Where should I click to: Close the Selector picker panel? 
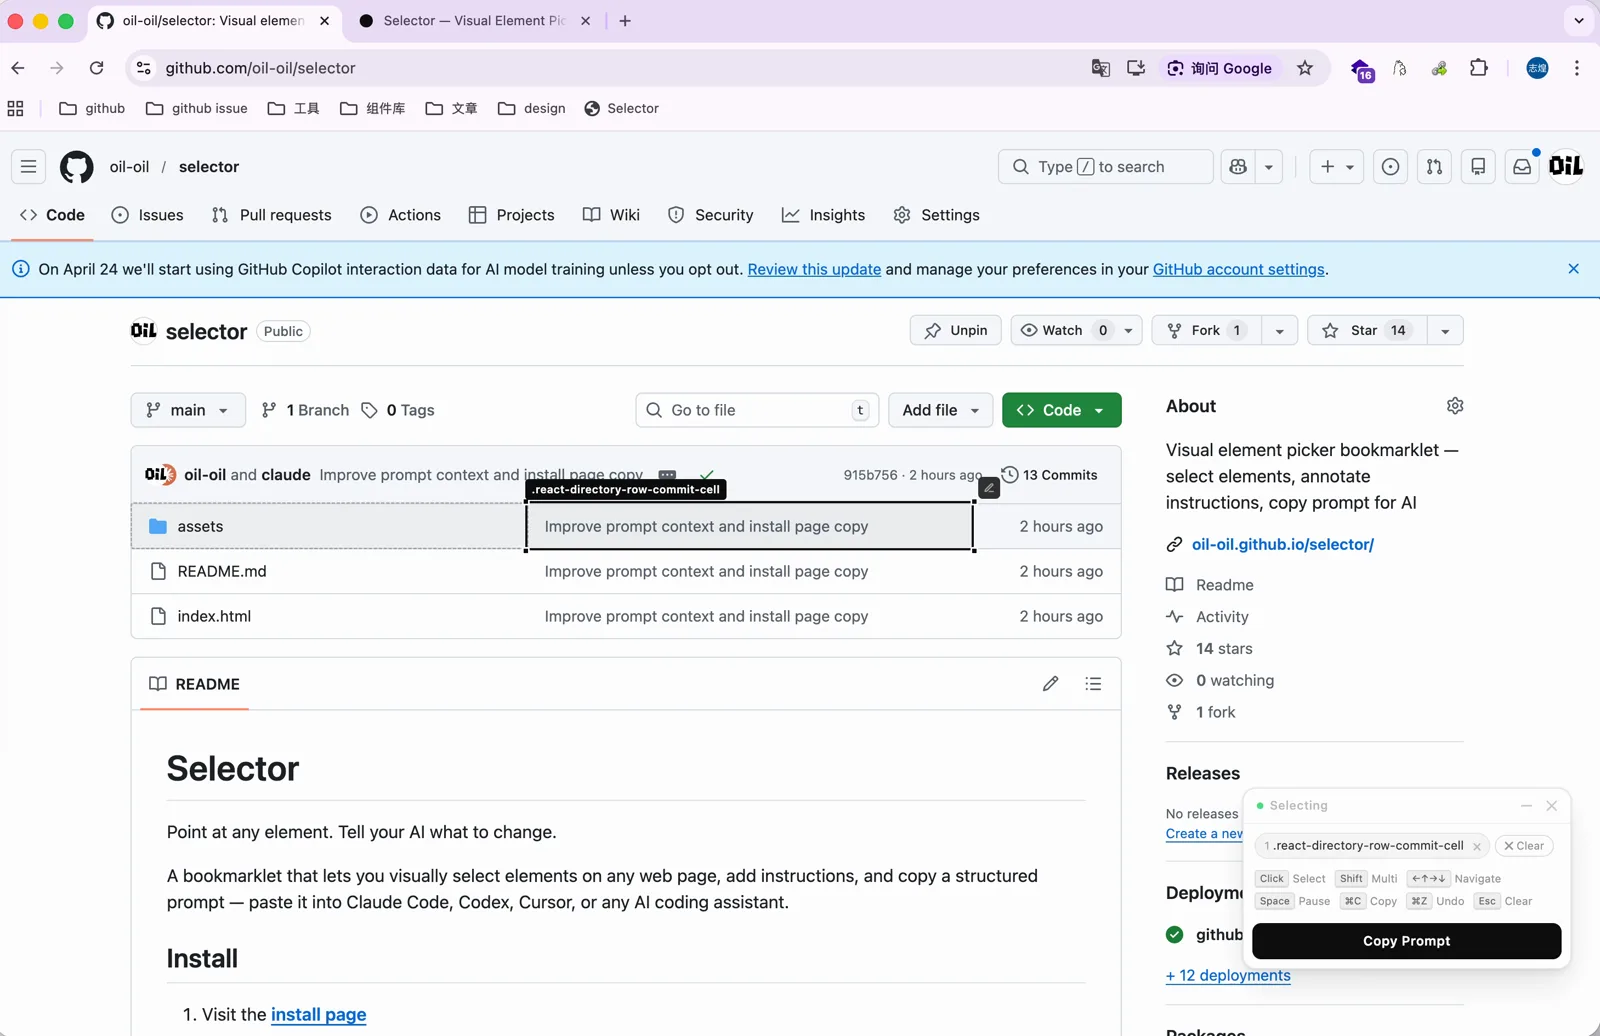click(1551, 806)
